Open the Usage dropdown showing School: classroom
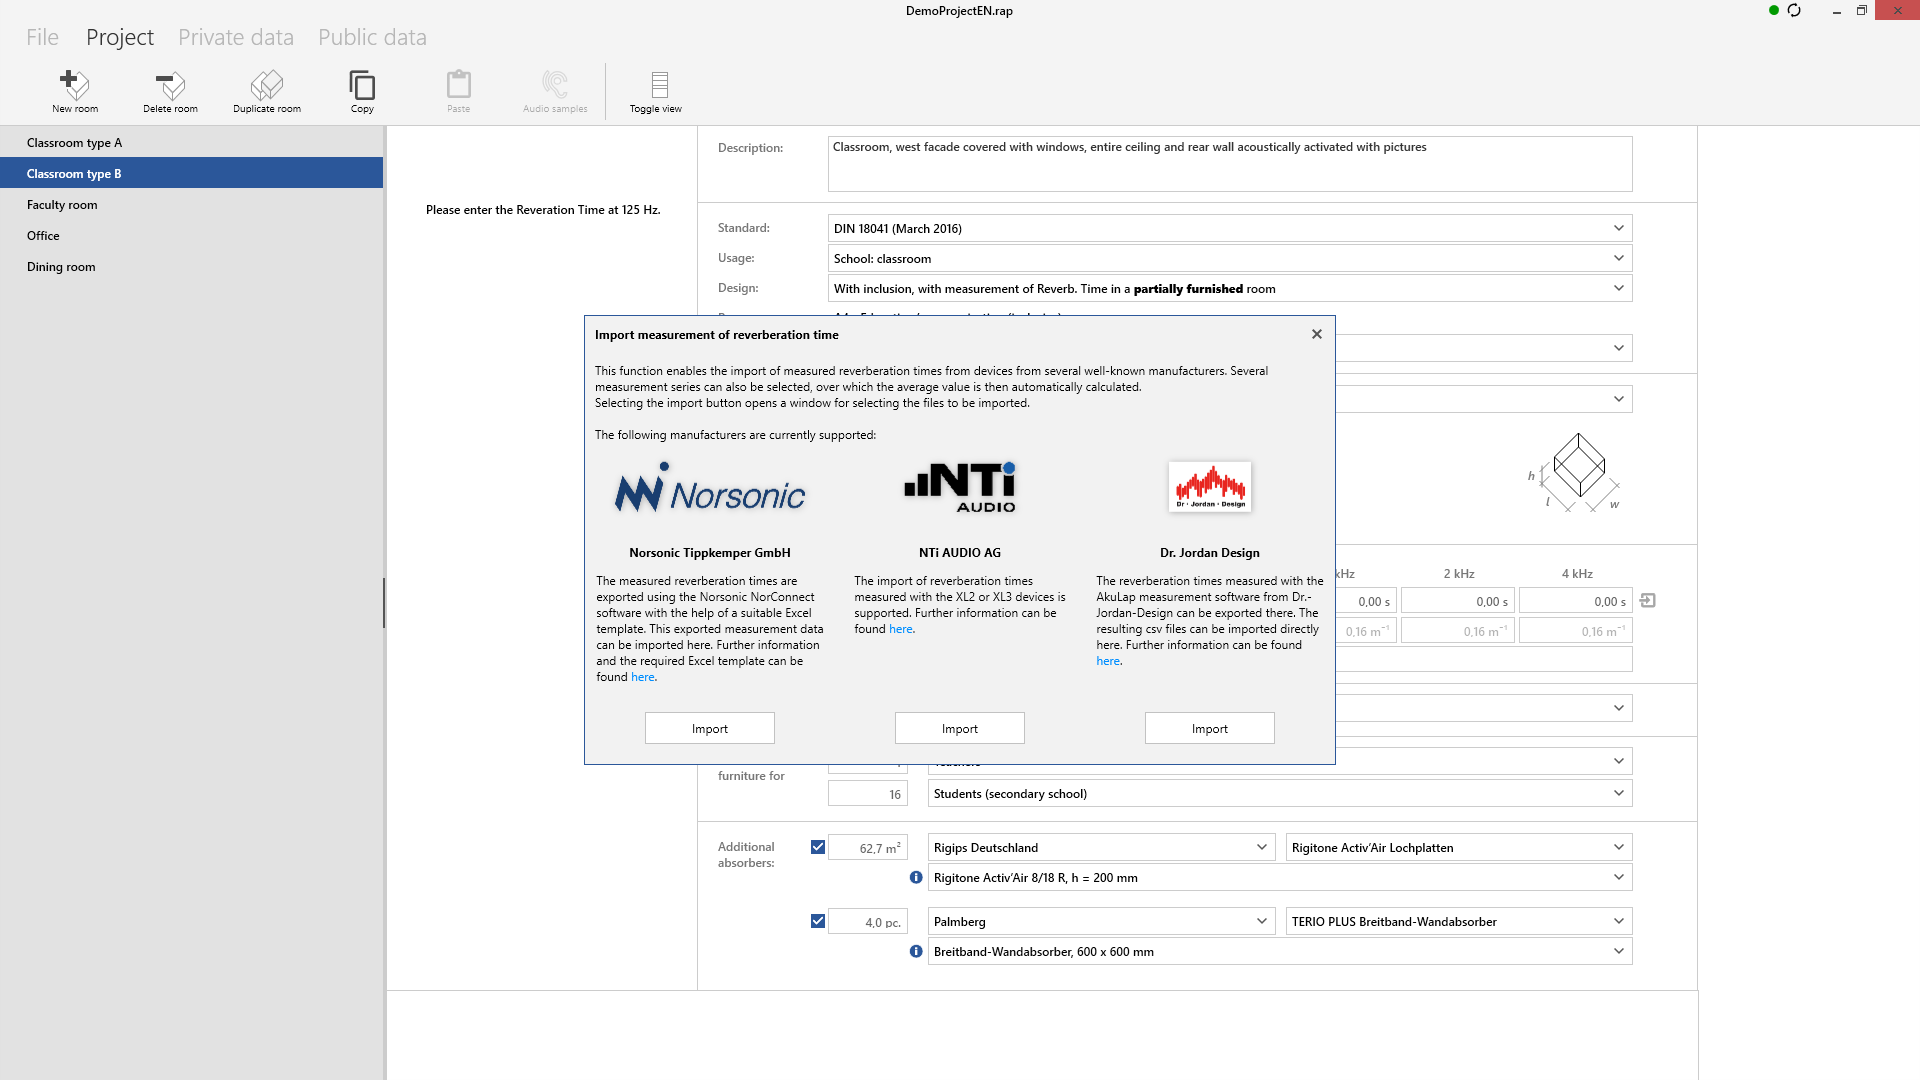The width and height of the screenshot is (1920, 1080). click(1618, 258)
